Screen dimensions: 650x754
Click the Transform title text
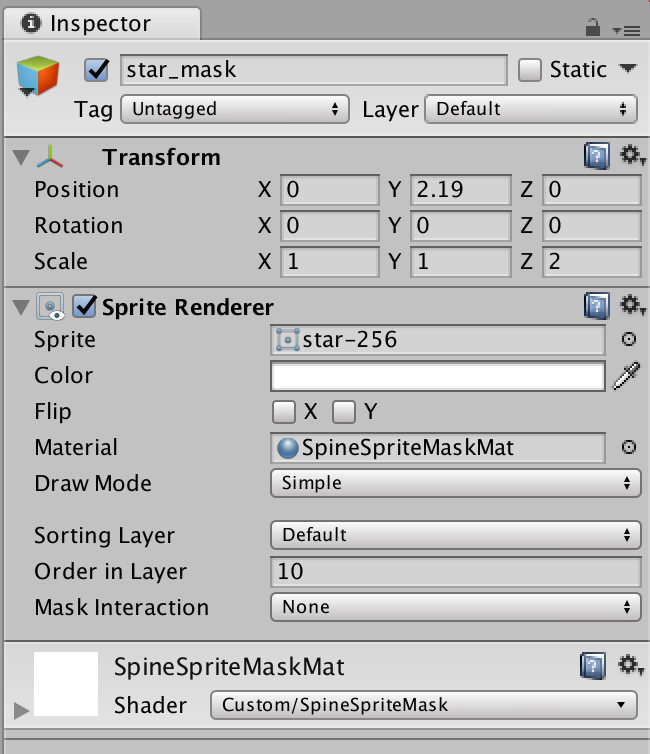(162, 158)
